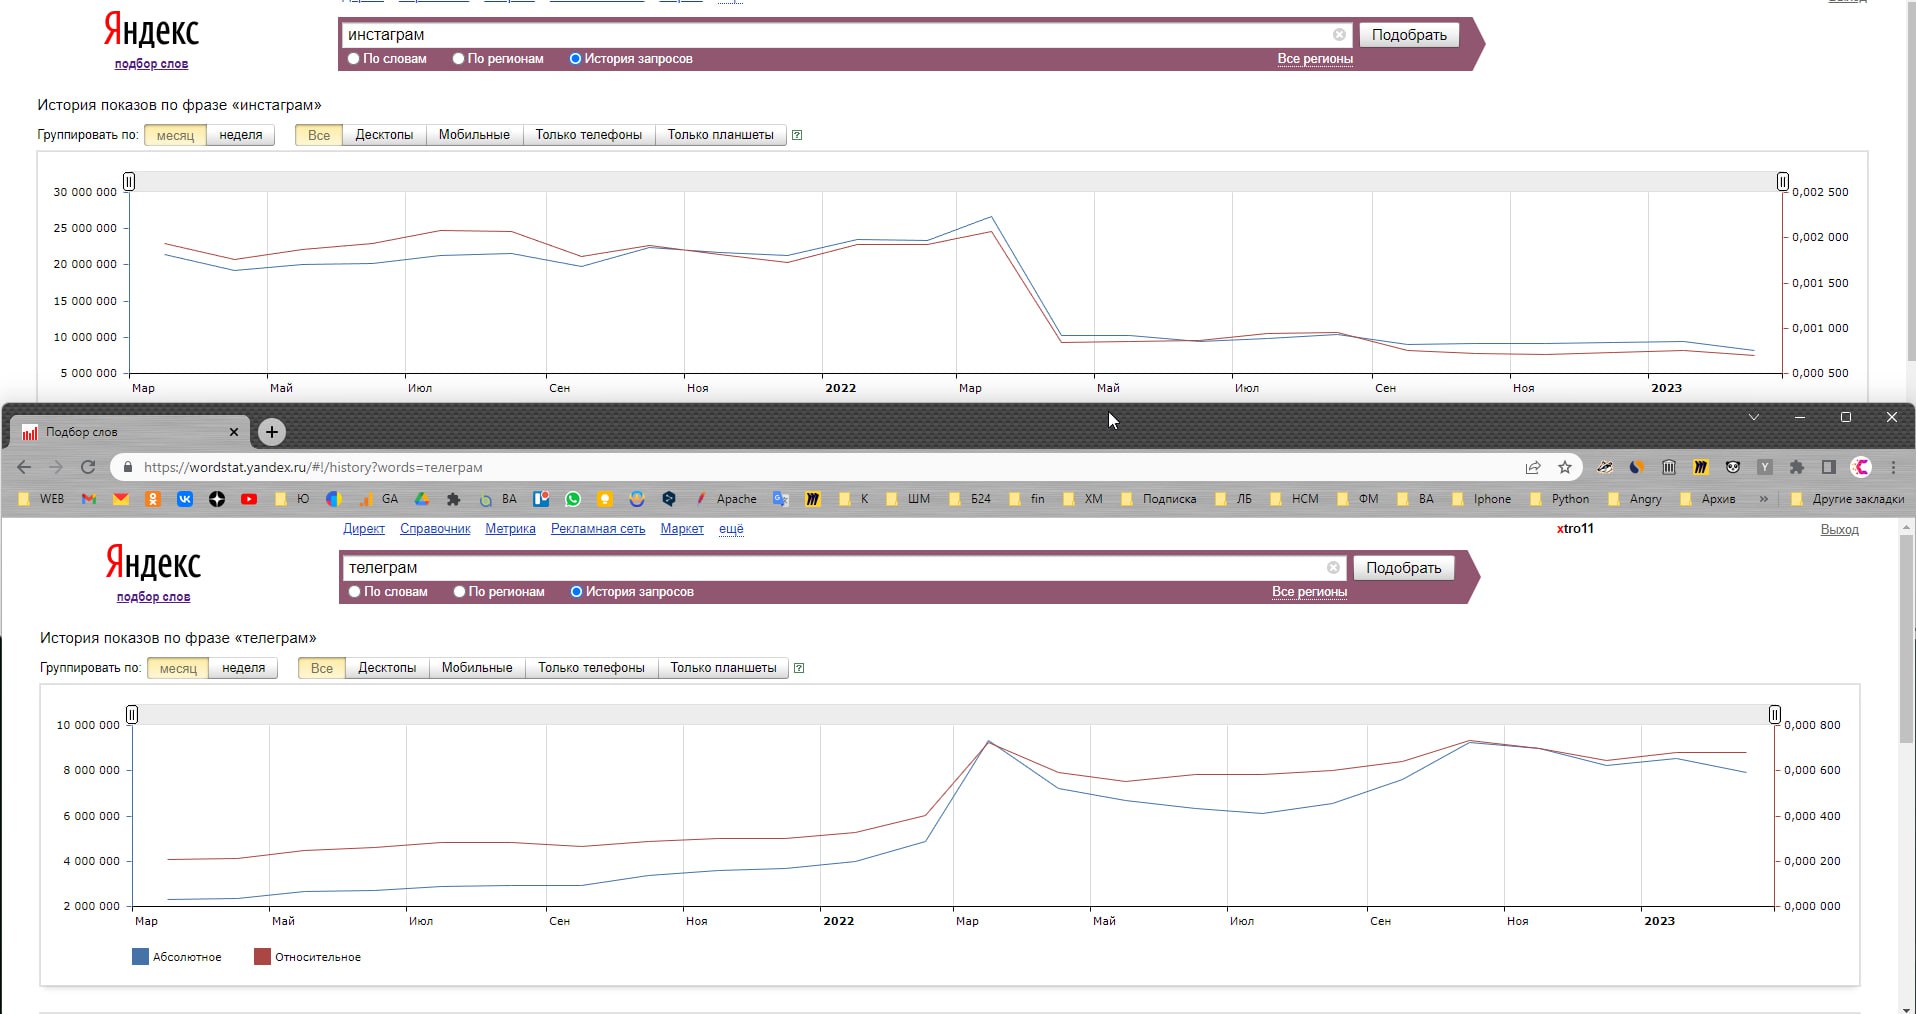Screen dimensions: 1916x1014
Task: Open the WhatsApp bookmark icon
Action: point(573,498)
